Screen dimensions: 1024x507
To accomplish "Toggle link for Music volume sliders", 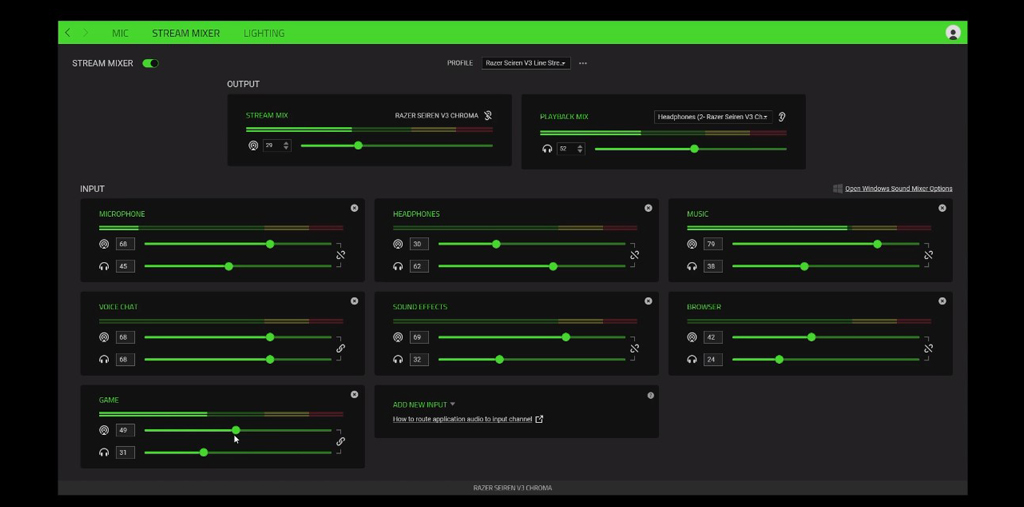I will pyautogui.click(x=928, y=255).
